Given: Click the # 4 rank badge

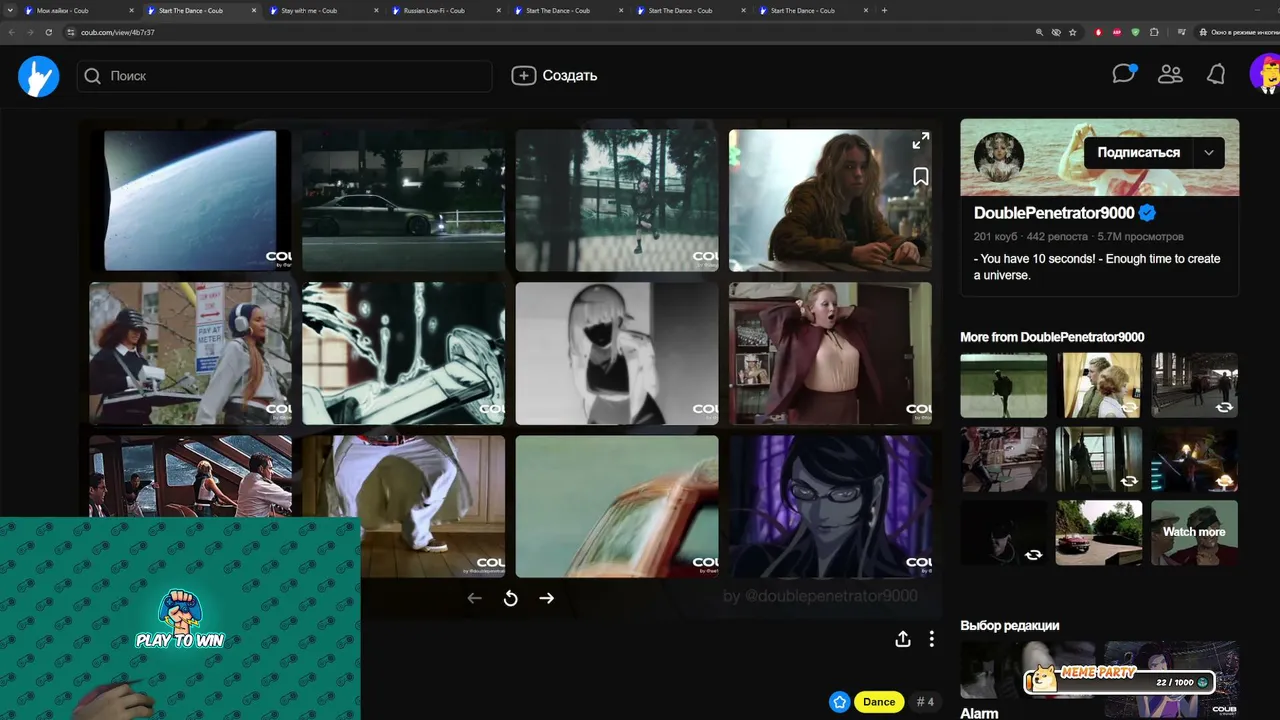Looking at the screenshot, I should 925,702.
